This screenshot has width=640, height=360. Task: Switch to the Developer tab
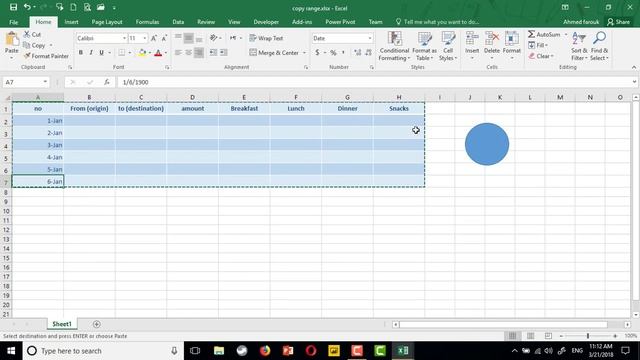[x=266, y=22]
